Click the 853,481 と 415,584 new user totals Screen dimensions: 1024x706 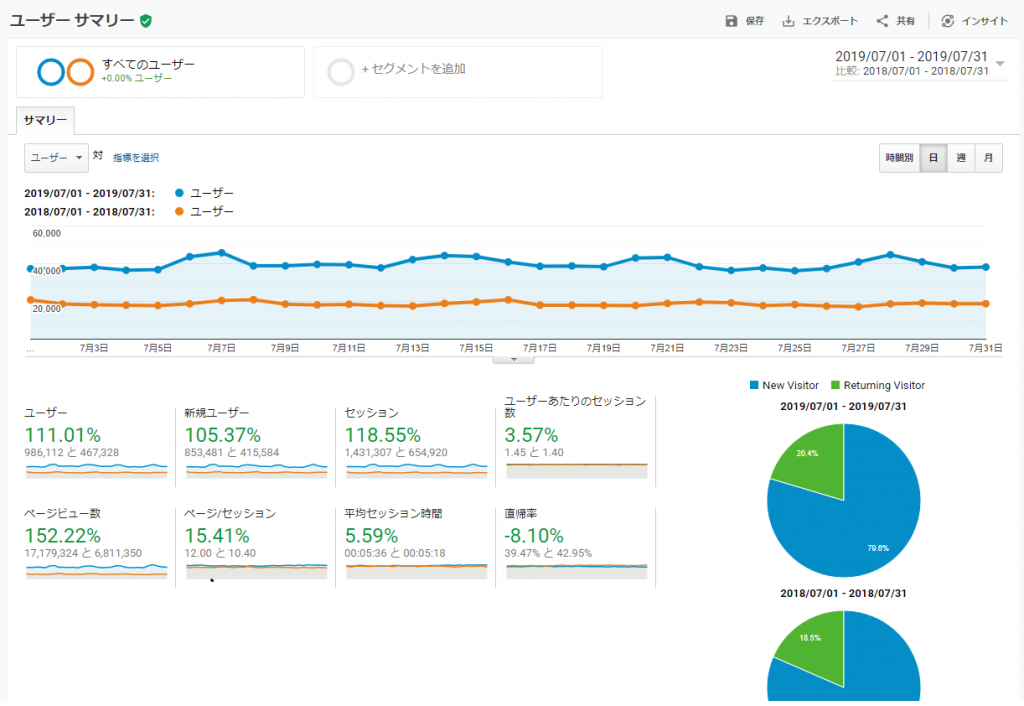coord(232,453)
